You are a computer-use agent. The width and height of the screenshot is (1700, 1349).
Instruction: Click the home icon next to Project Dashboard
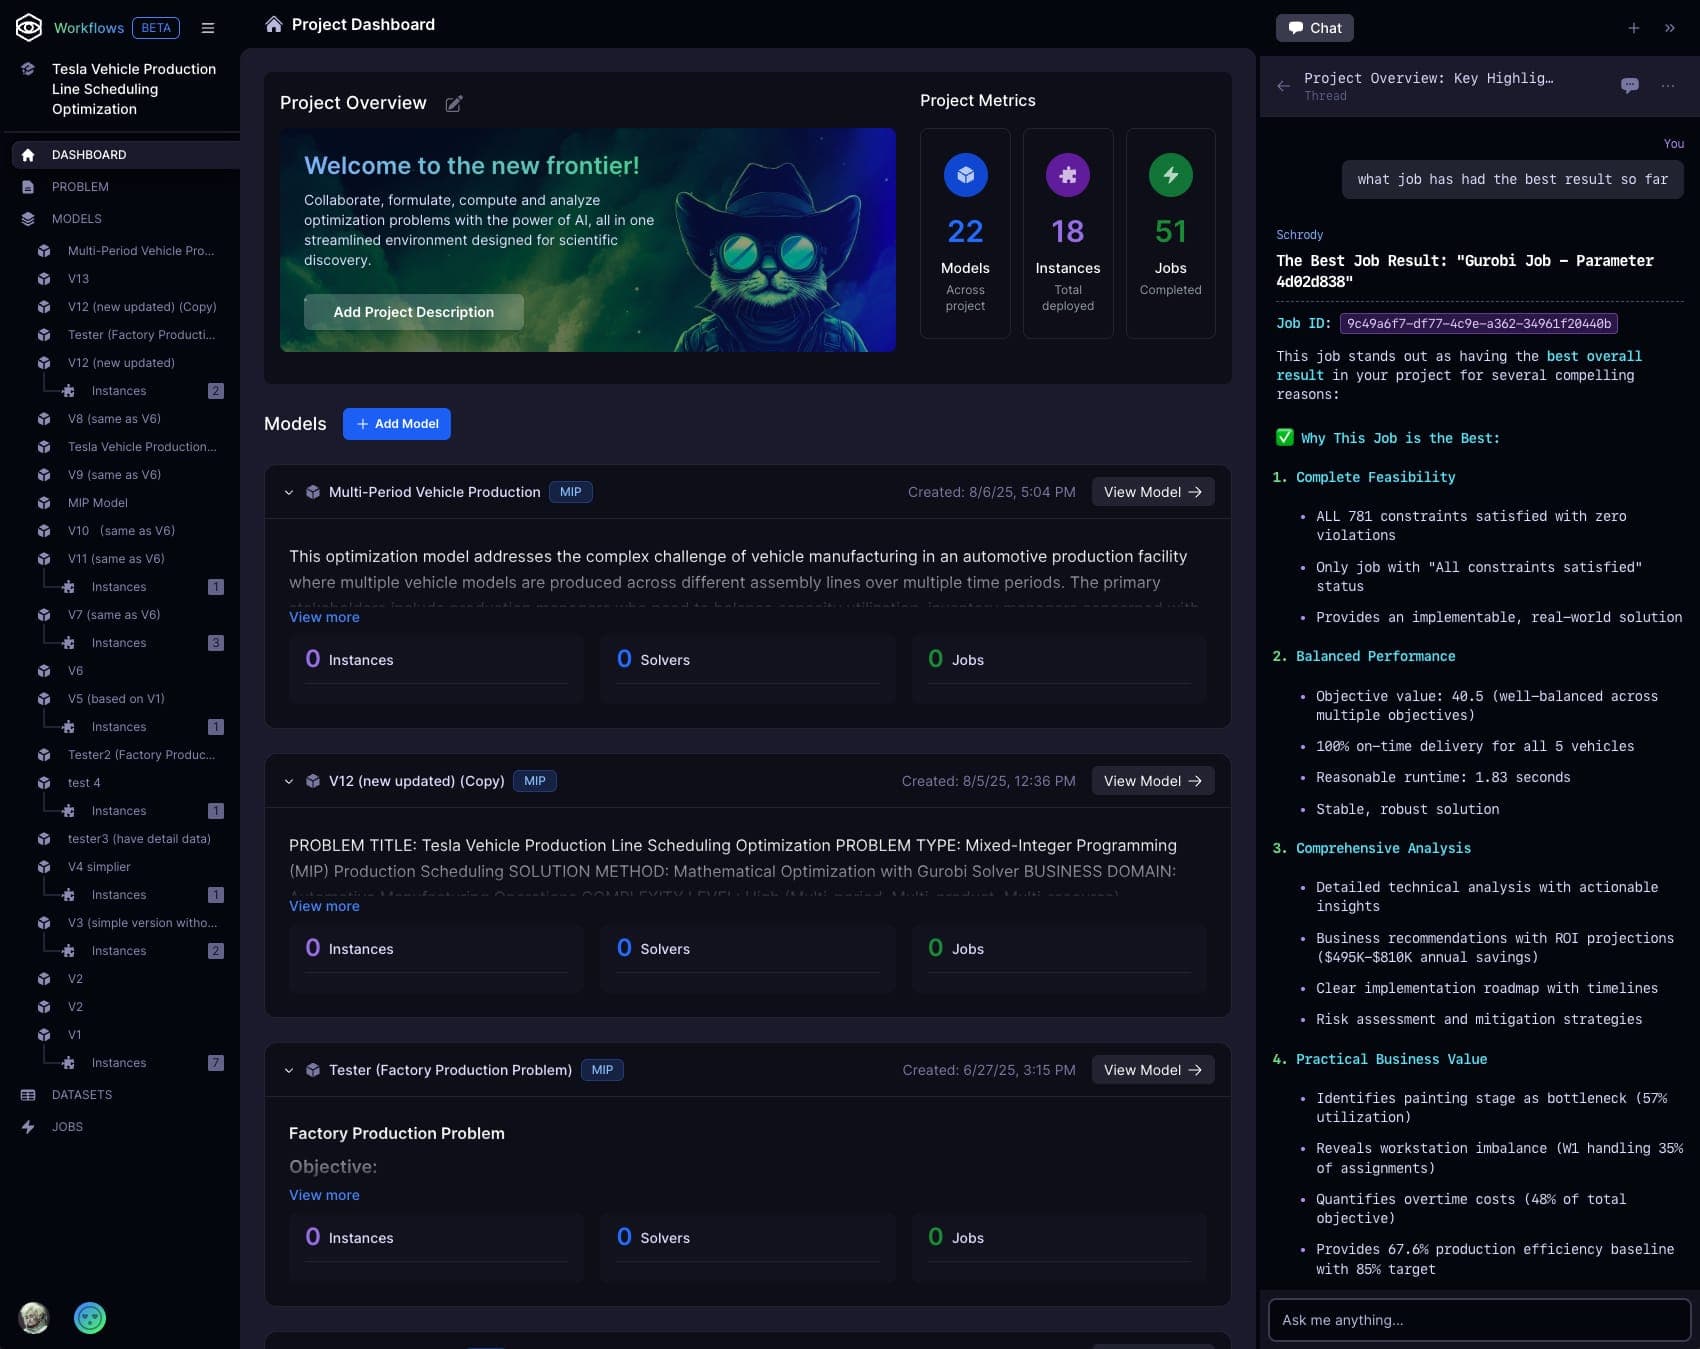coord(273,23)
